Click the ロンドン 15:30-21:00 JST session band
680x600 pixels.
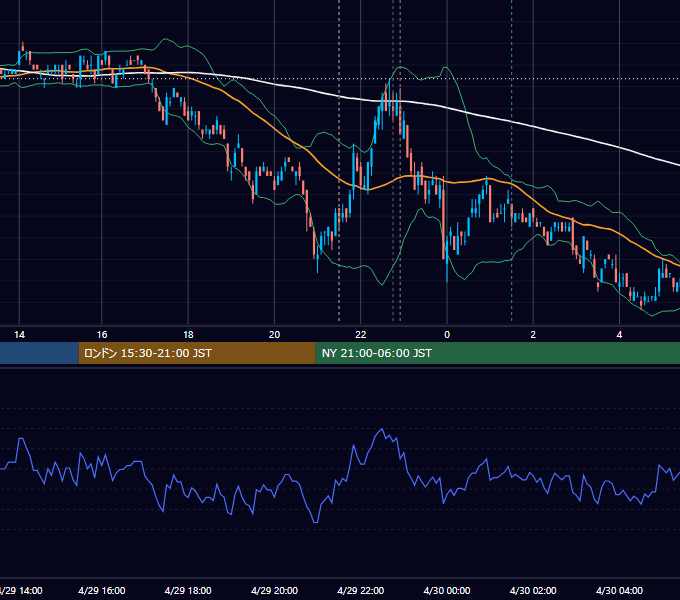[197, 353]
